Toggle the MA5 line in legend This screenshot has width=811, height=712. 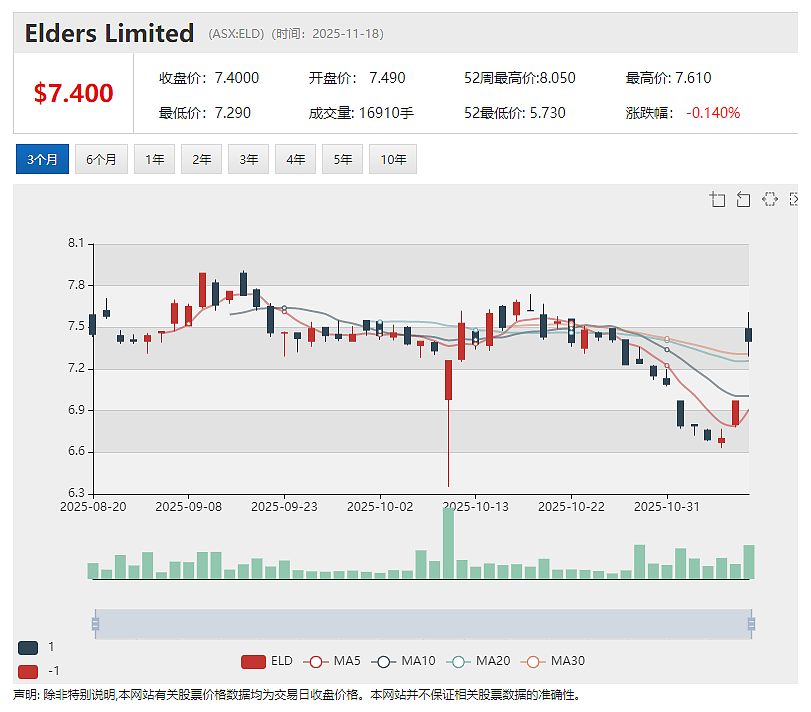[332, 661]
